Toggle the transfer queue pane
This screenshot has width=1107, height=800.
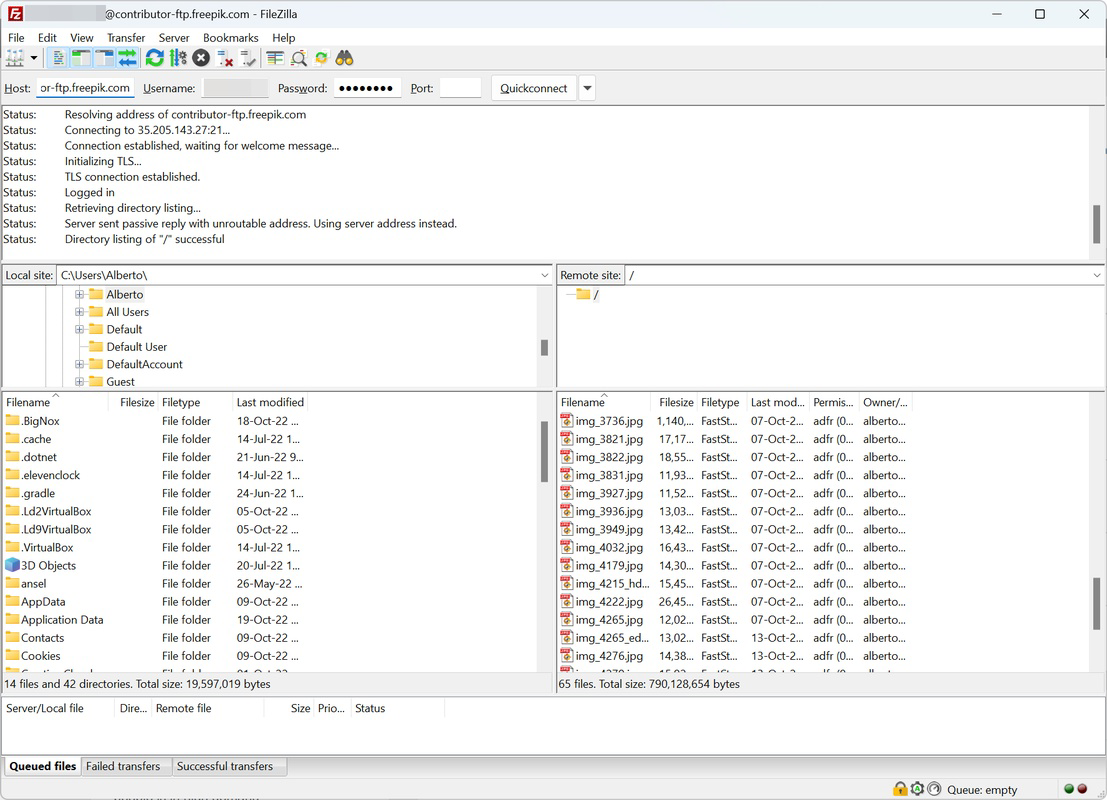coord(127,57)
